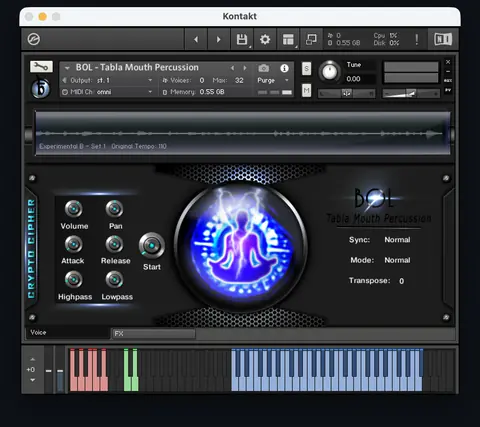Open the settings gear options
Screen dimensions: 480x427
[x=265, y=39]
